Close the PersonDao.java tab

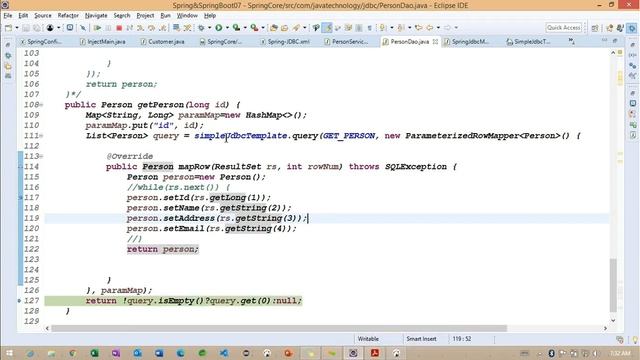pos(436,42)
